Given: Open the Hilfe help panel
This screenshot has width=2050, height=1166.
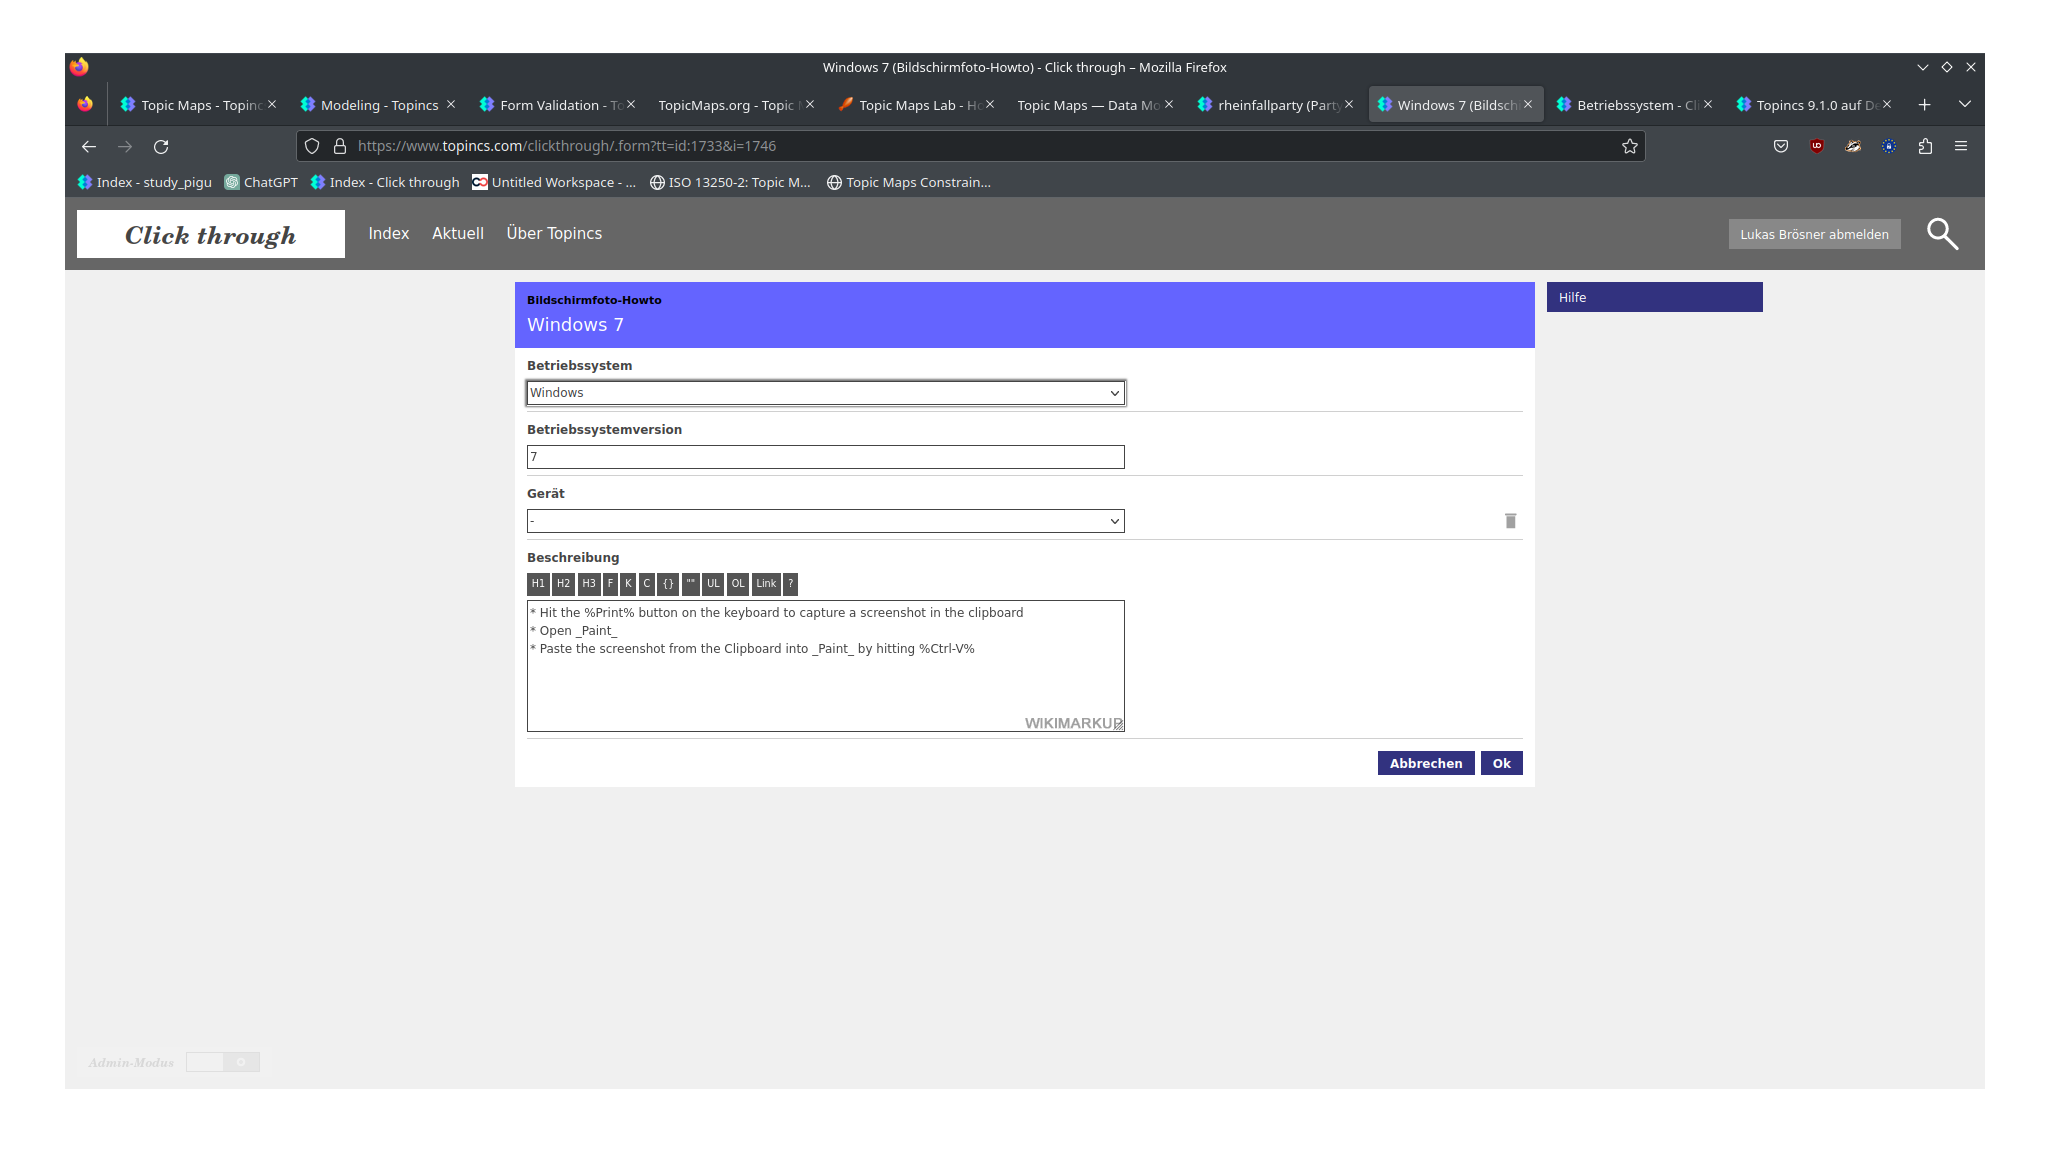Looking at the screenshot, I should pos(1654,297).
